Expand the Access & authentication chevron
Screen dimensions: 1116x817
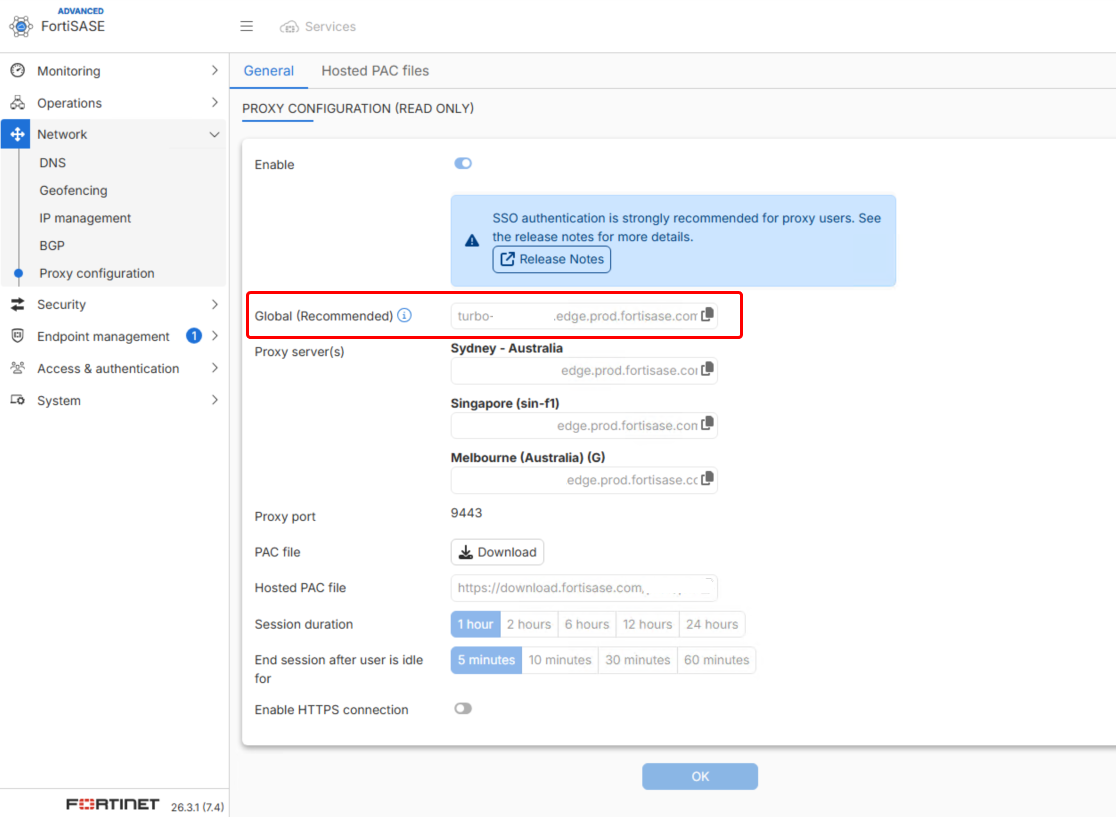[215, 368]
